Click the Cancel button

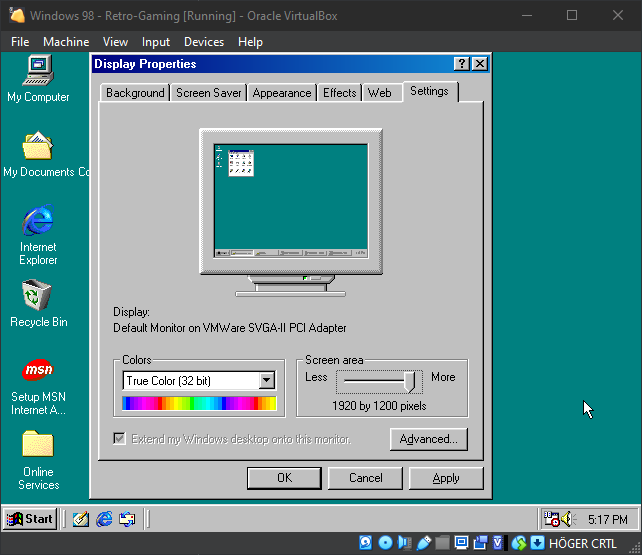[x=365, y=478]
